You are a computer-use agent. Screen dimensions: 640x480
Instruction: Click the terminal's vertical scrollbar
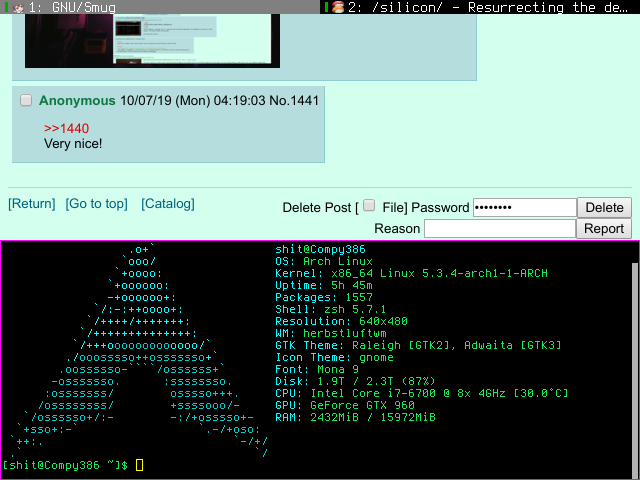[634, 360]
